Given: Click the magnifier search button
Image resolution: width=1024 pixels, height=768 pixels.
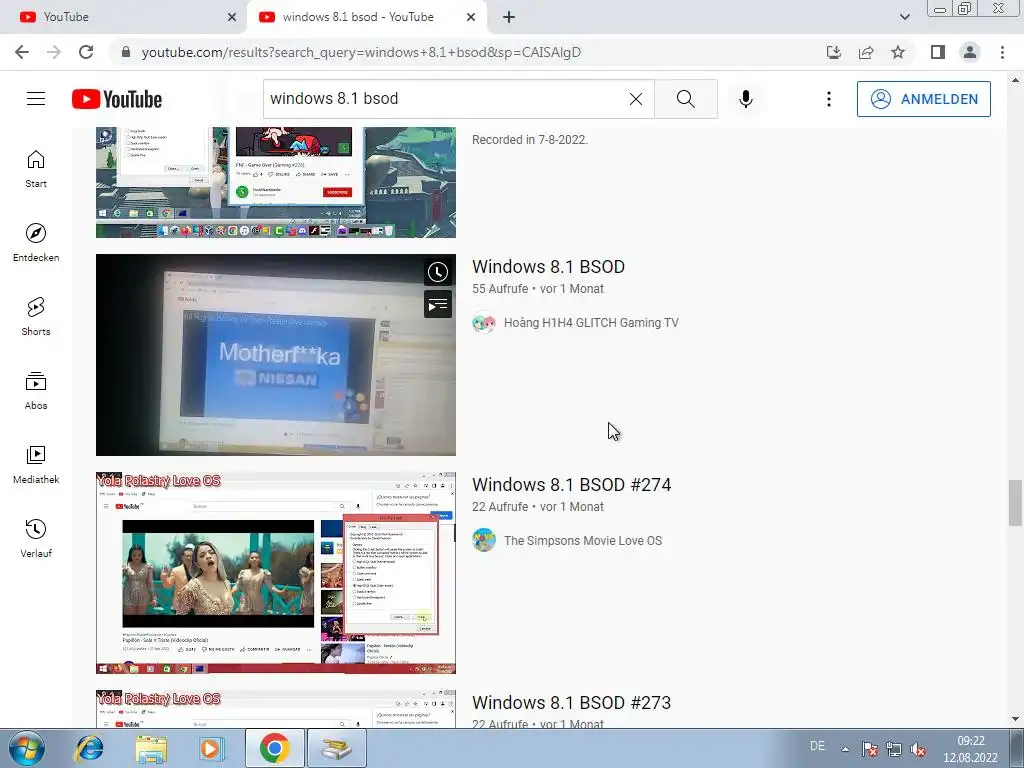Looking at the screenshot, I should (686, 99).
